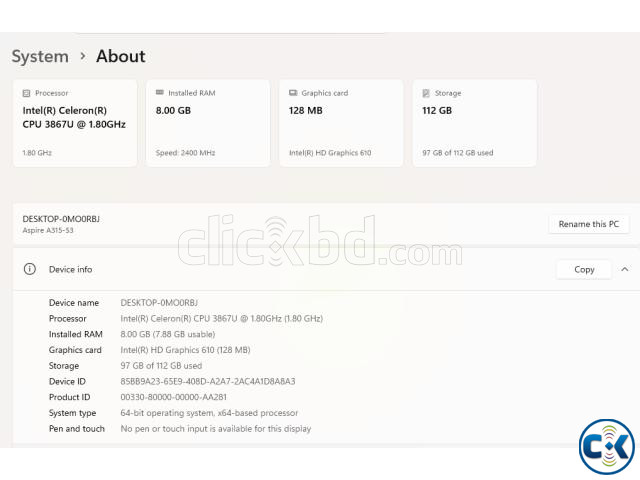Select the 64-bit operating system value
The width and height of the screenshot is (640, 480).
pos(209,413)
